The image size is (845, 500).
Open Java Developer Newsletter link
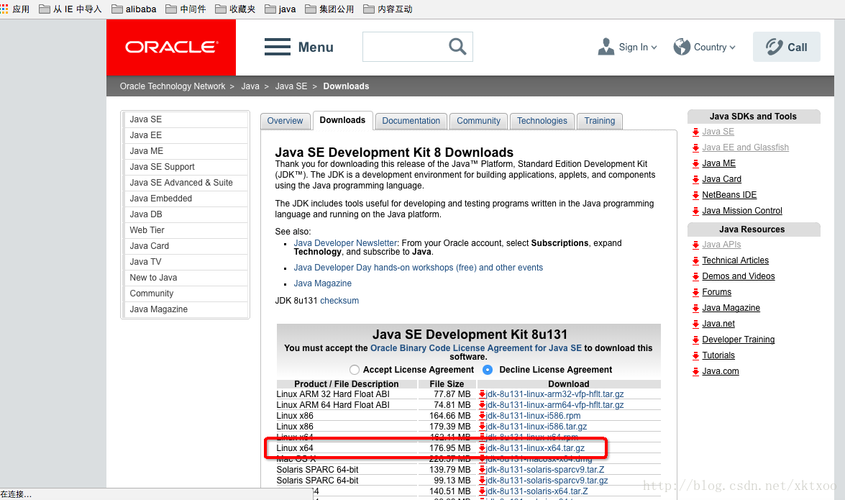pyautogui.click(x=345, y=243)
